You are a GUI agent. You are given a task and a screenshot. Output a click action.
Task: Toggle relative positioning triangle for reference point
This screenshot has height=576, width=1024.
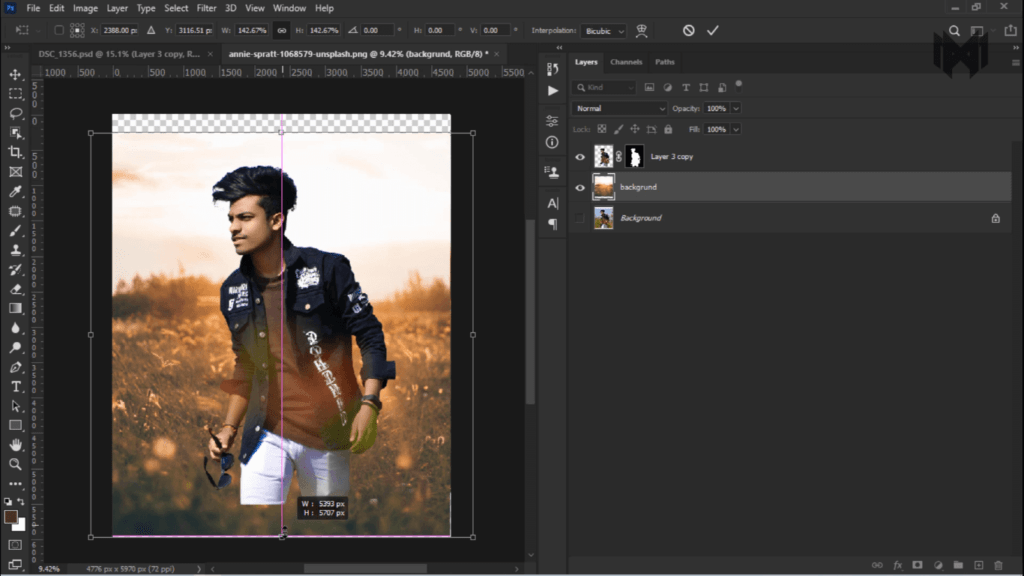click(151, 30)
